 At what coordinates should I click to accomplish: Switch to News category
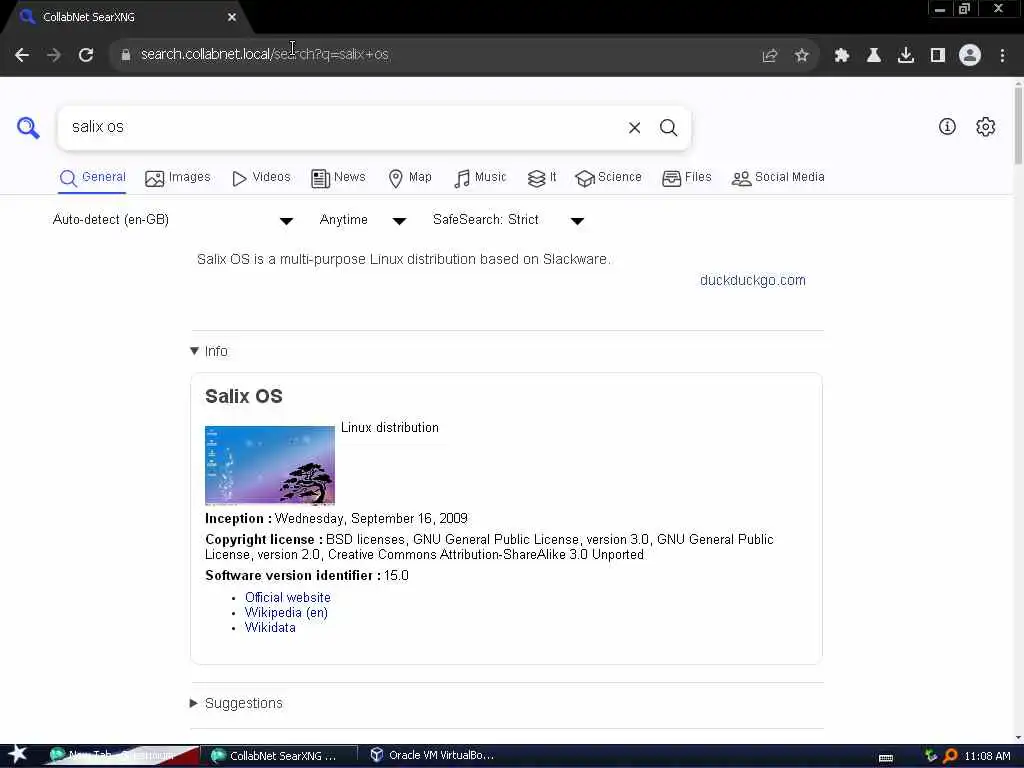point(338,178)
